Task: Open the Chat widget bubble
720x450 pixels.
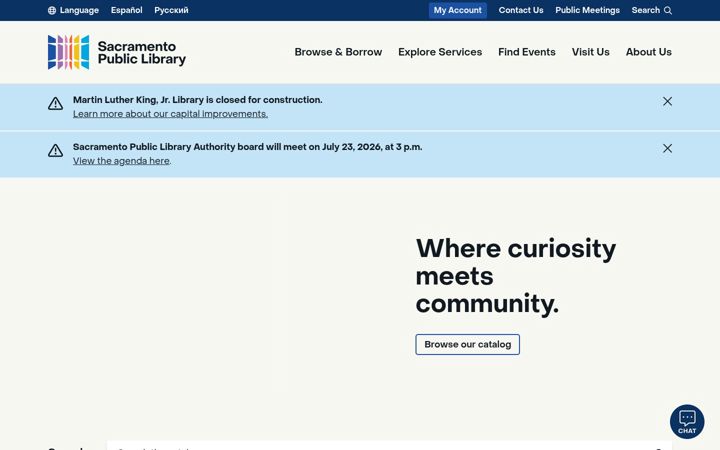Action: [x=687, y=422]
